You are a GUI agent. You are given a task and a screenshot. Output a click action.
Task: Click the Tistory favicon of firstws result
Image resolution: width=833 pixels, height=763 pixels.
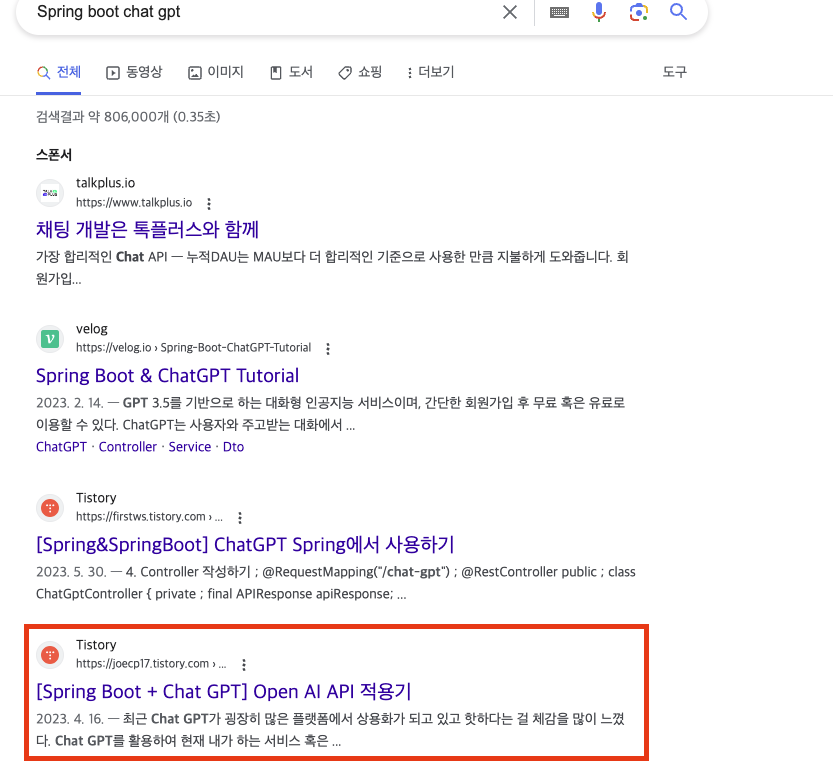(x=50, y=508)
